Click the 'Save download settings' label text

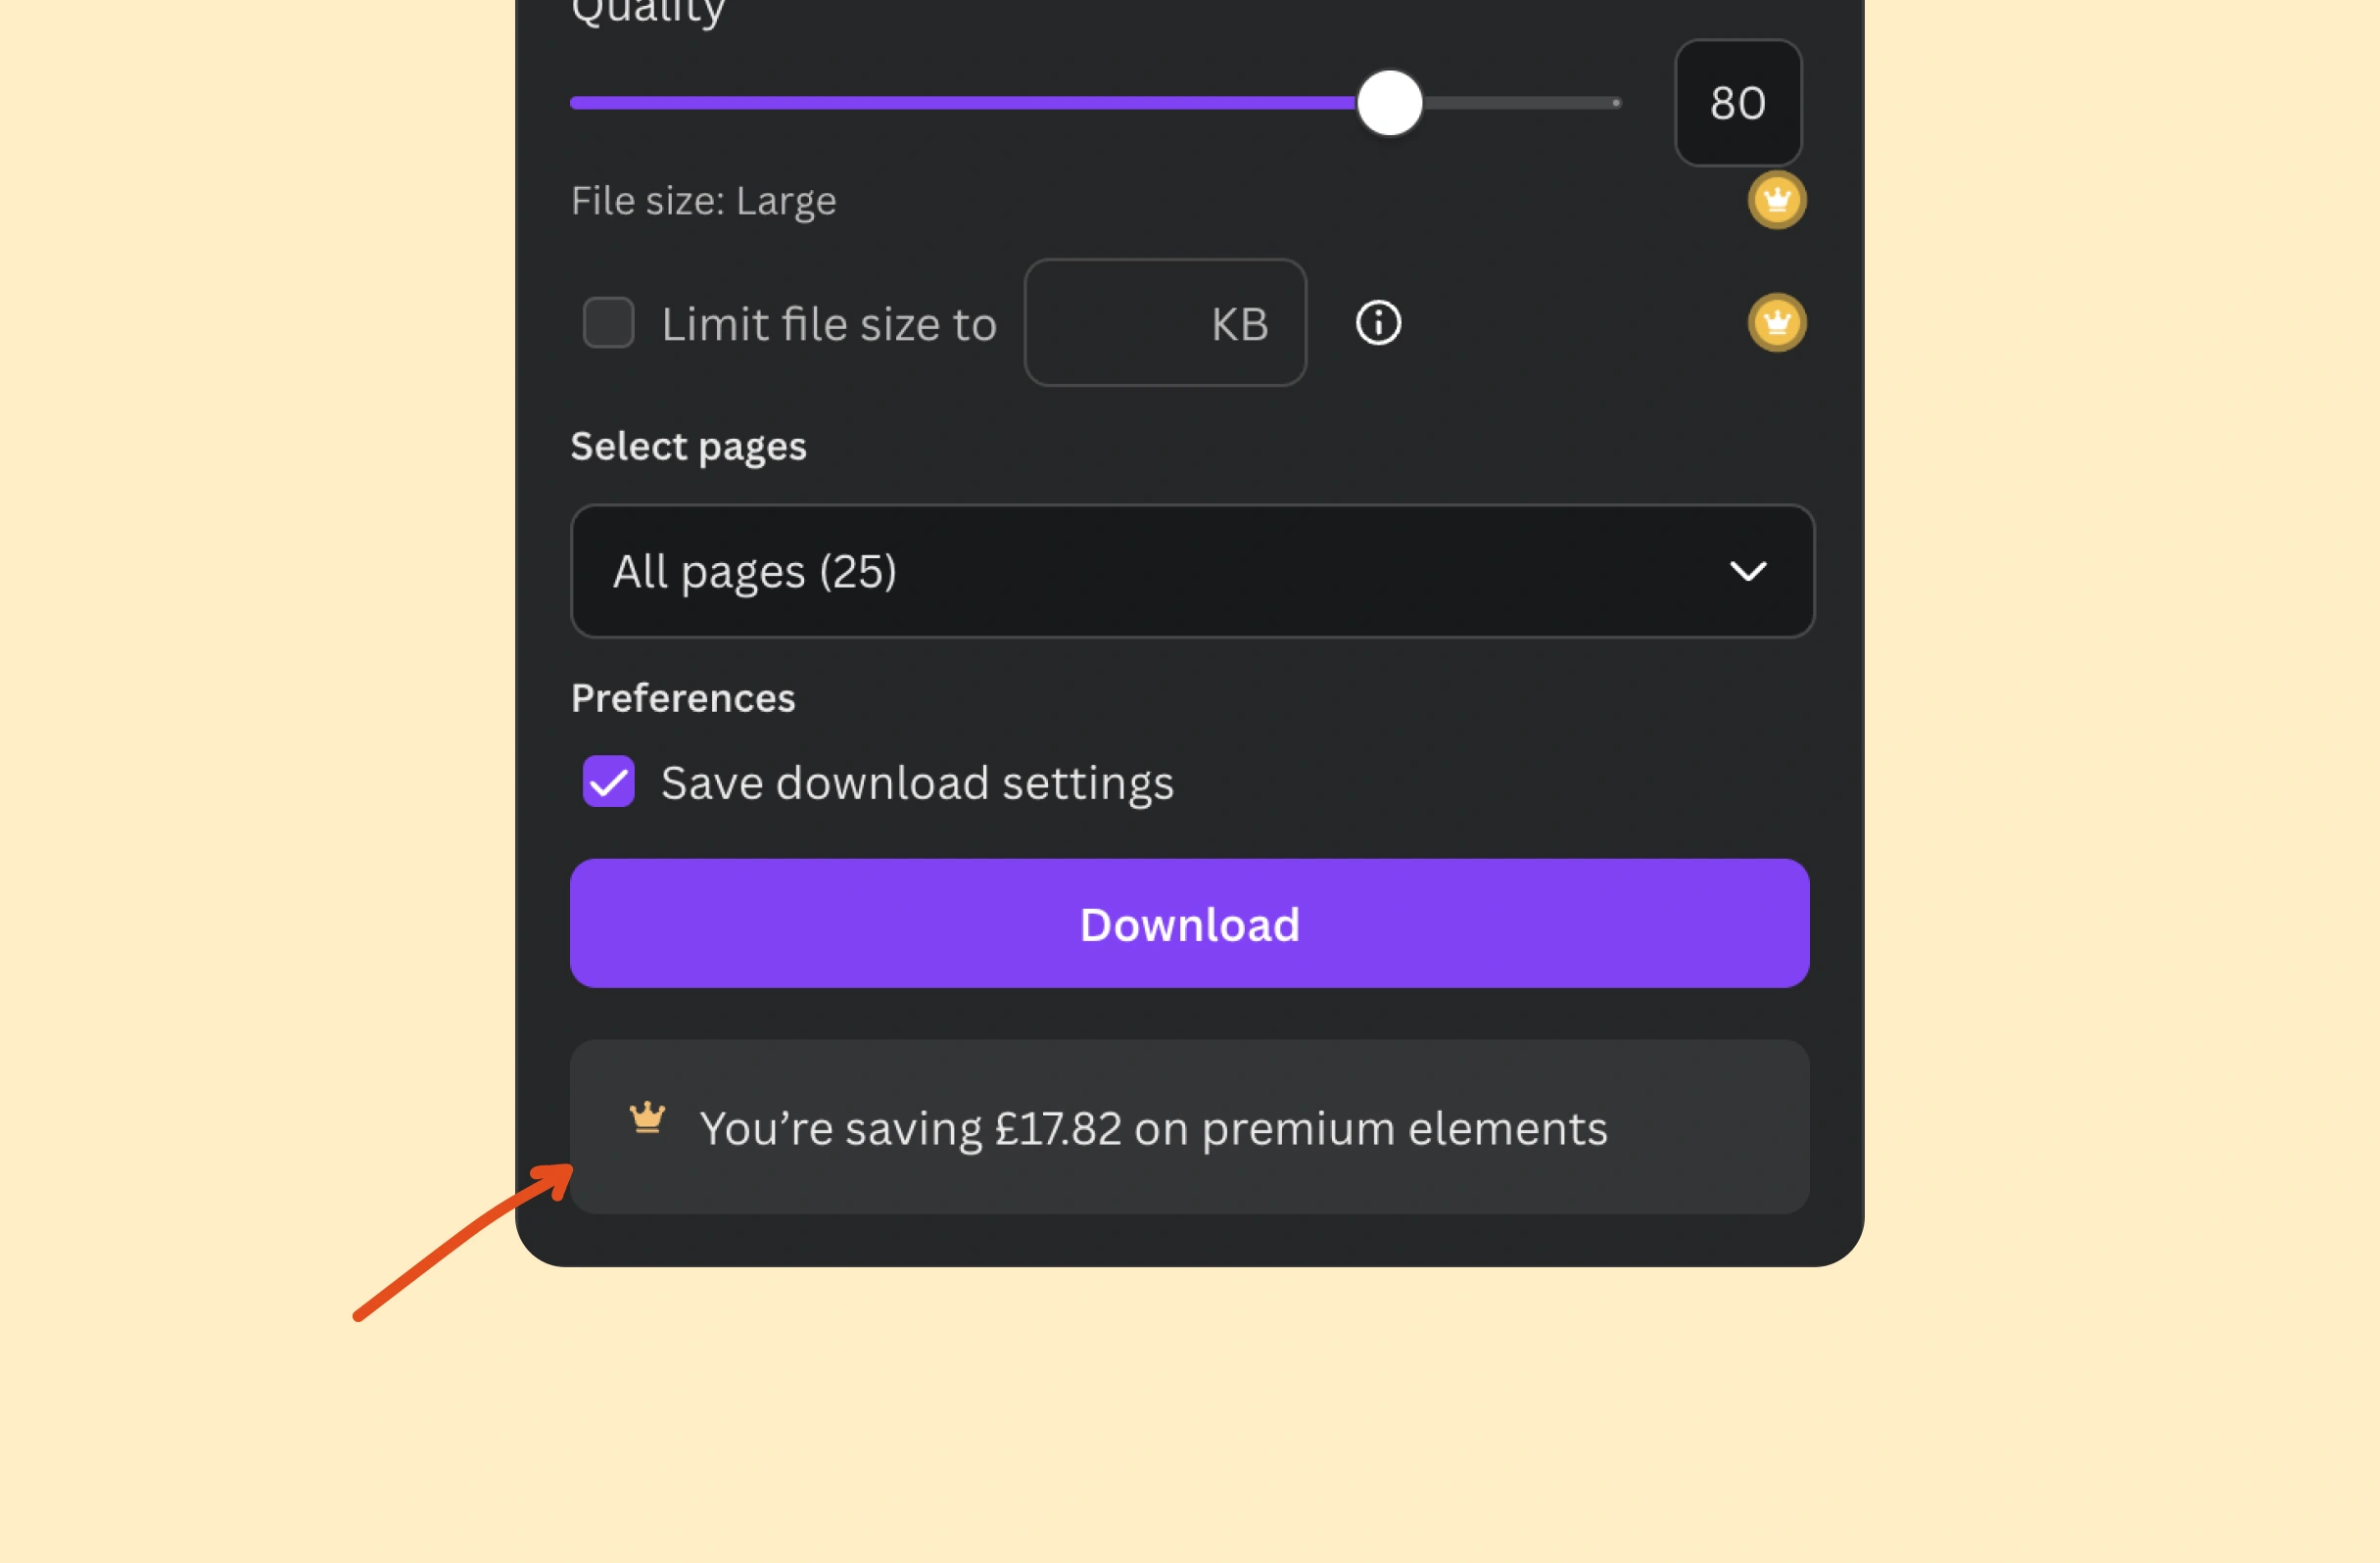click(917, 782)
